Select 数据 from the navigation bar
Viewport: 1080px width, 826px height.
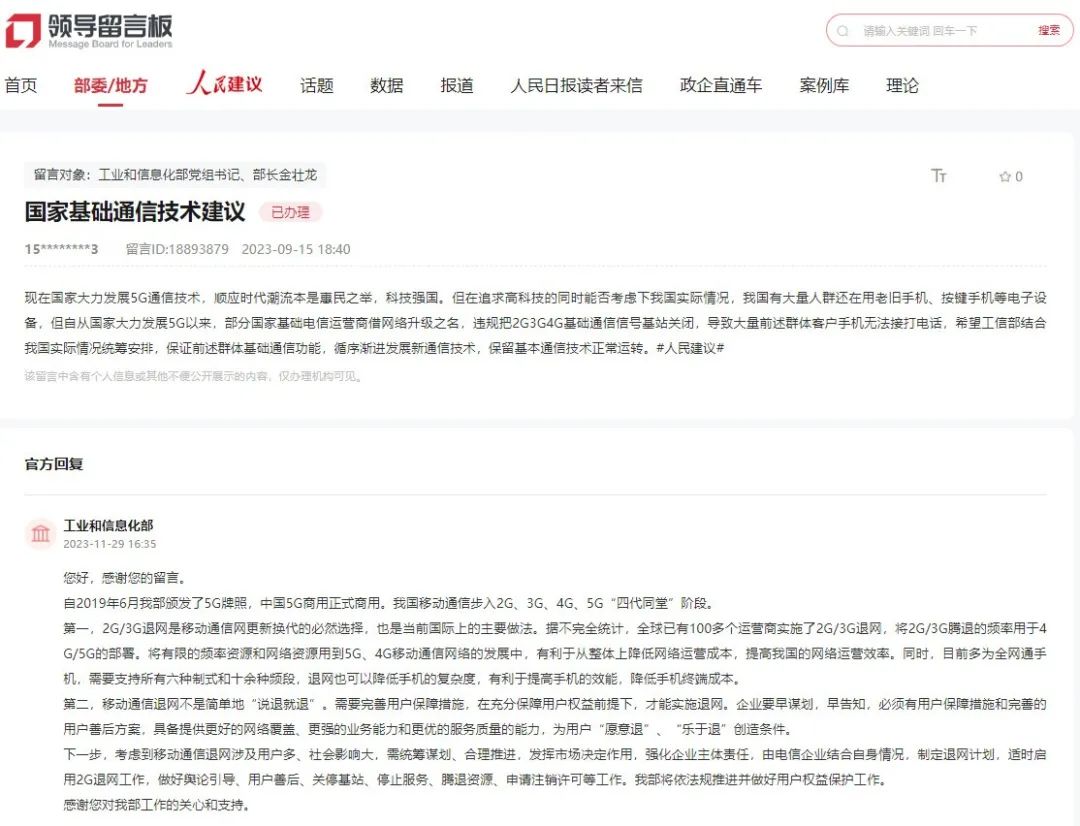386,85
